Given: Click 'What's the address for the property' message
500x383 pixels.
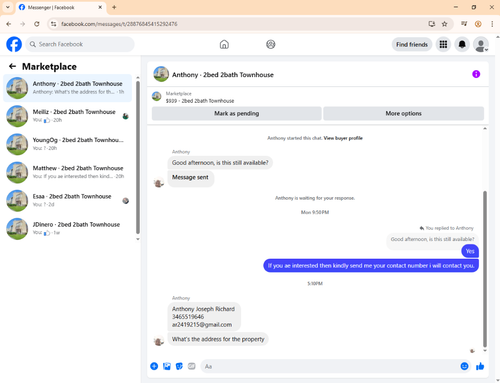Looking at the screenshot, I should [x=218, y=339].
